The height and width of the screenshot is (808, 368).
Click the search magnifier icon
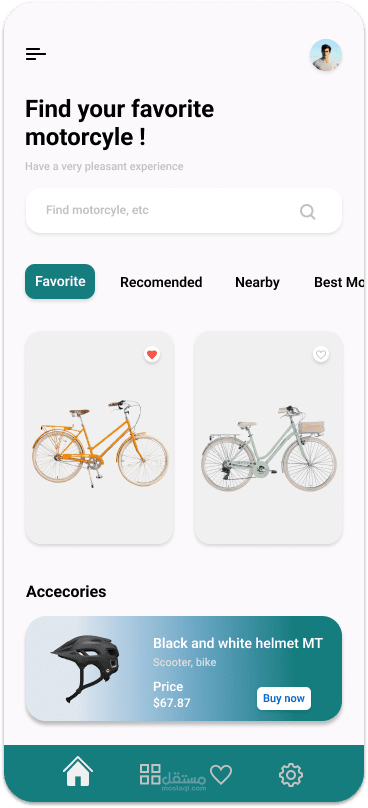pos(308,212)
